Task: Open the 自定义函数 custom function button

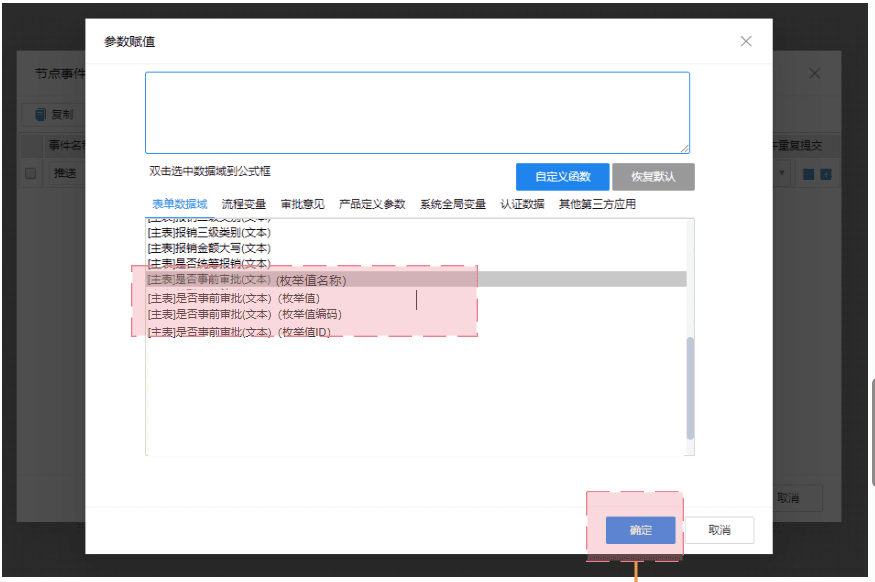Action: point(562,177)
